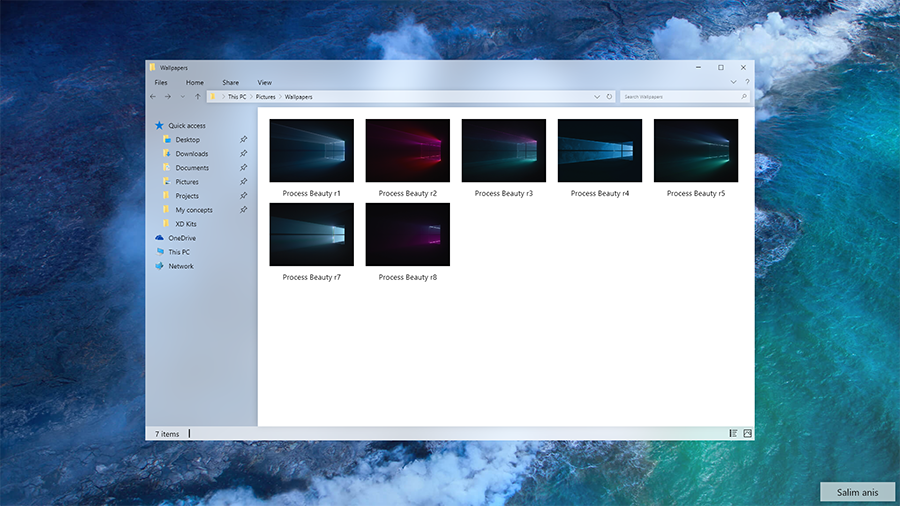
Task: Select the Process Beauty r8 thumbnail
Action: [408, 234]
